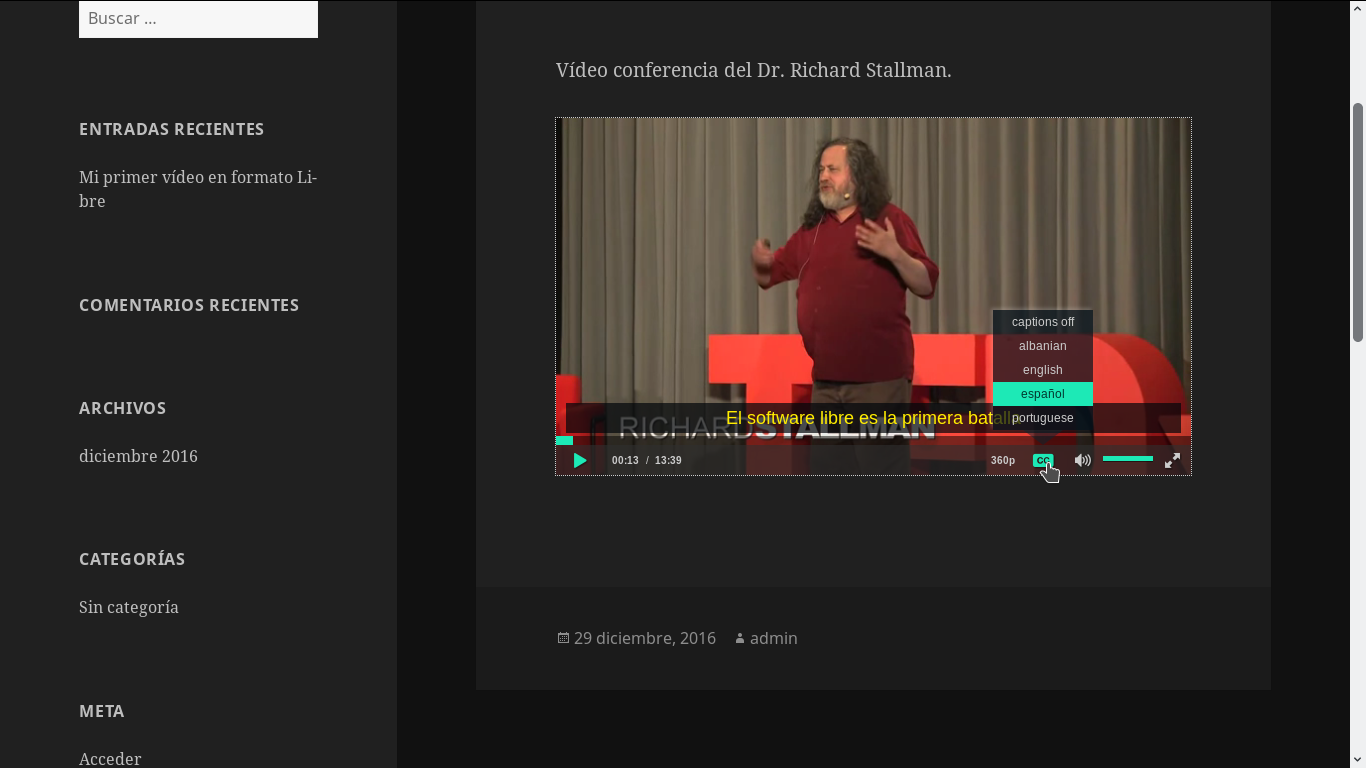Open the 360p quality selector
The height and width of the screenshot is (768, 1366).
click(x=1003, y=460)
